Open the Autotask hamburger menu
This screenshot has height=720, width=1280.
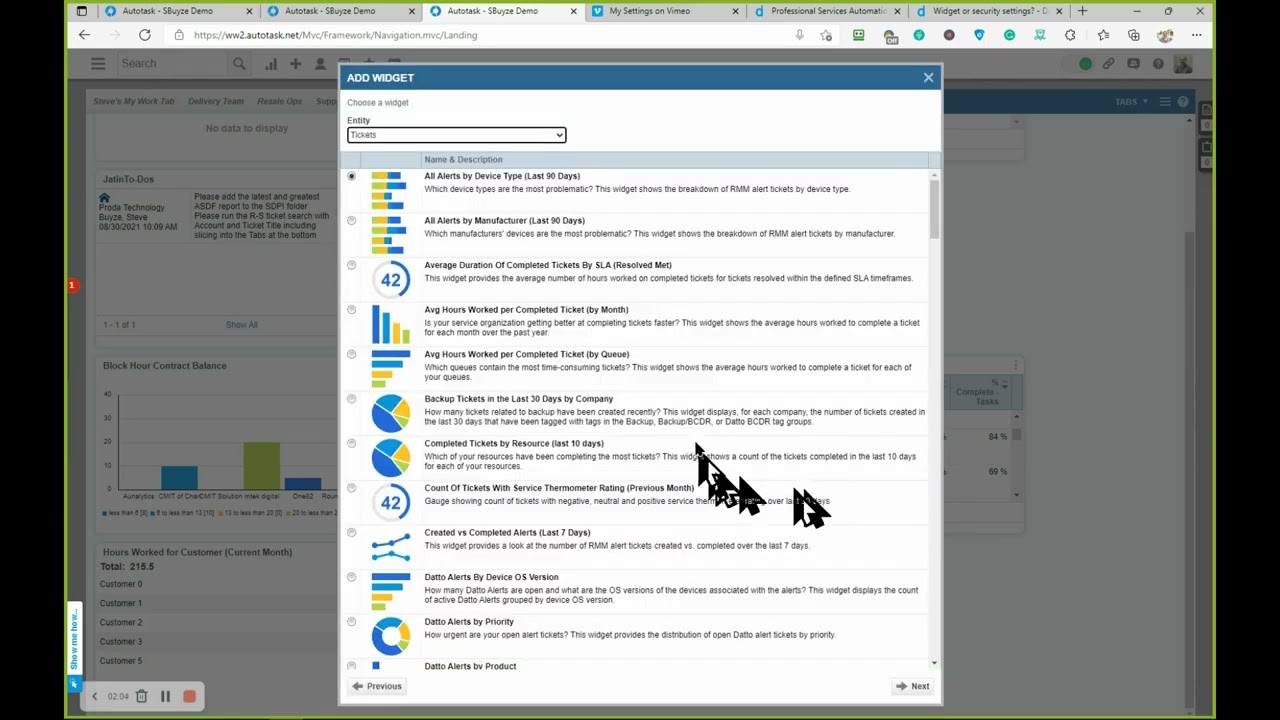coord(98,63)
